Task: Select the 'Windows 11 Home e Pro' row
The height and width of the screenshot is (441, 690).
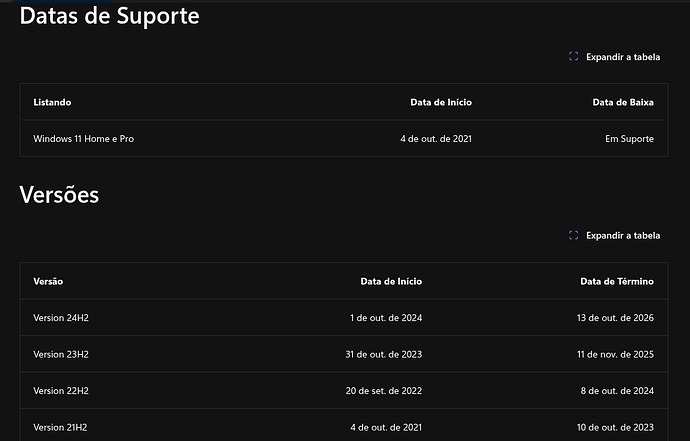Action: coord(83,138)
